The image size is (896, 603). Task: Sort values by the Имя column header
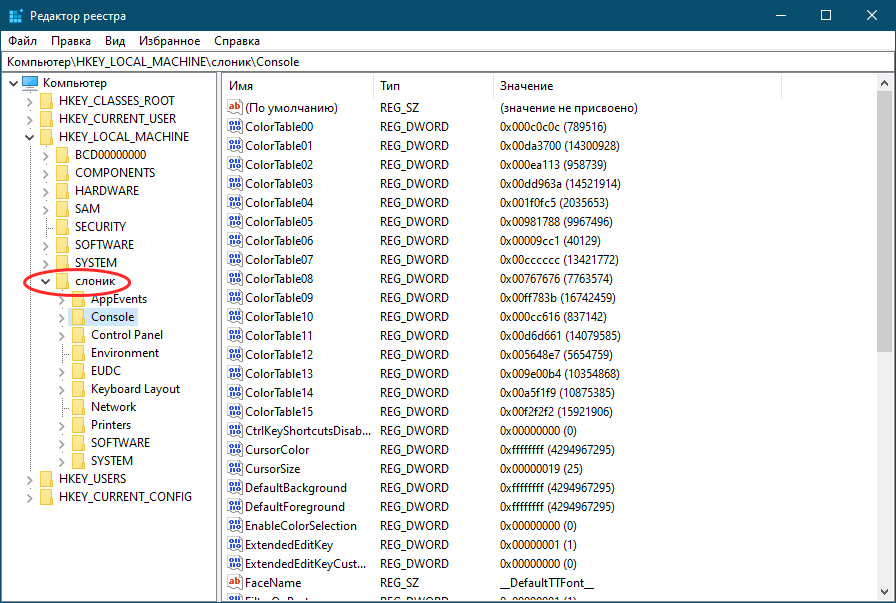pyautogui.click(x=297, y=86)
